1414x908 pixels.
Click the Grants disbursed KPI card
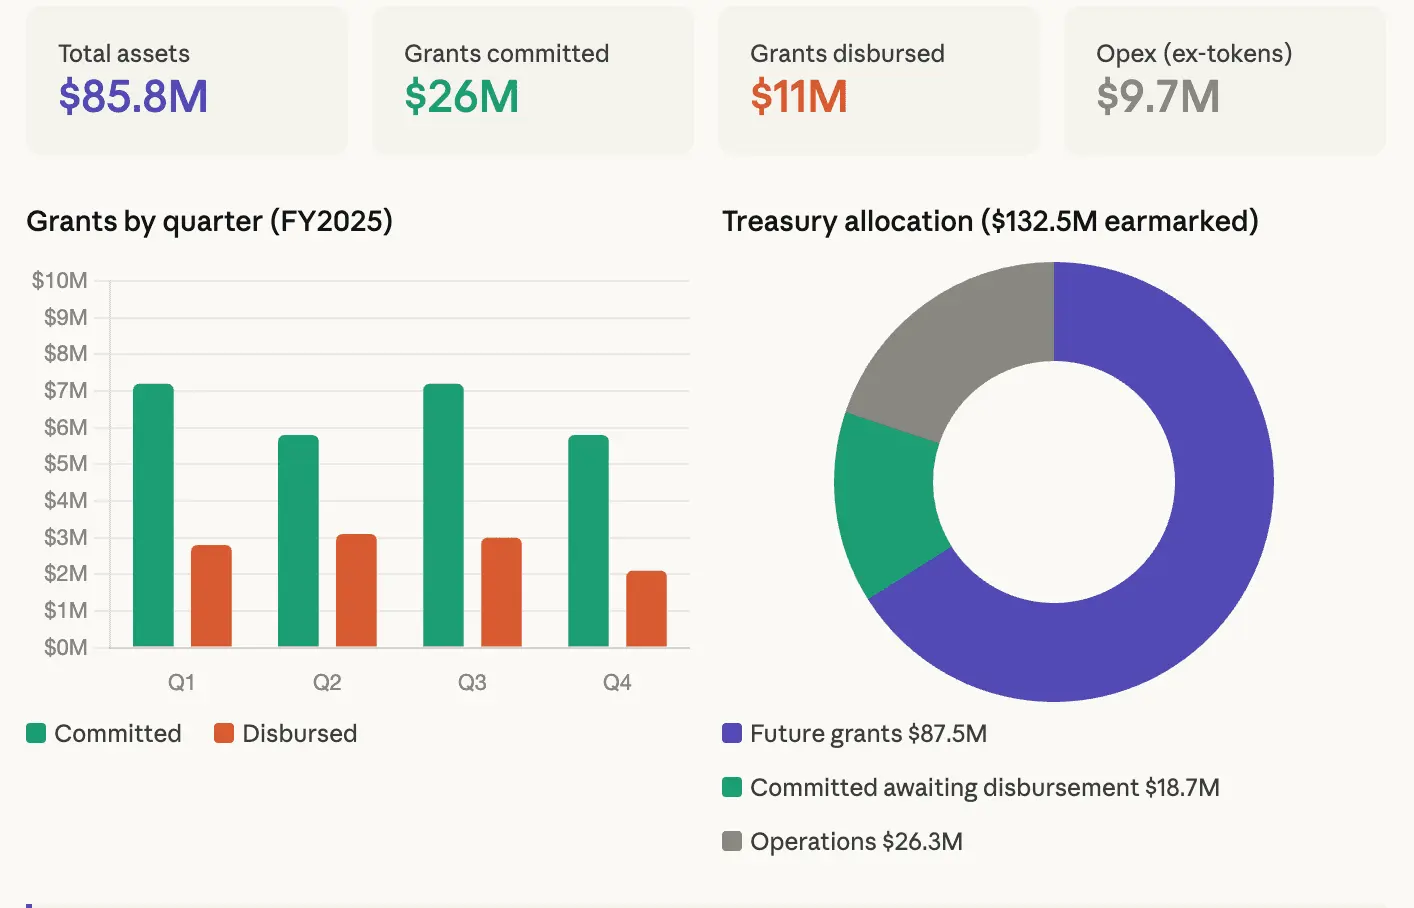pyautogui.click(x=878, y=80)
